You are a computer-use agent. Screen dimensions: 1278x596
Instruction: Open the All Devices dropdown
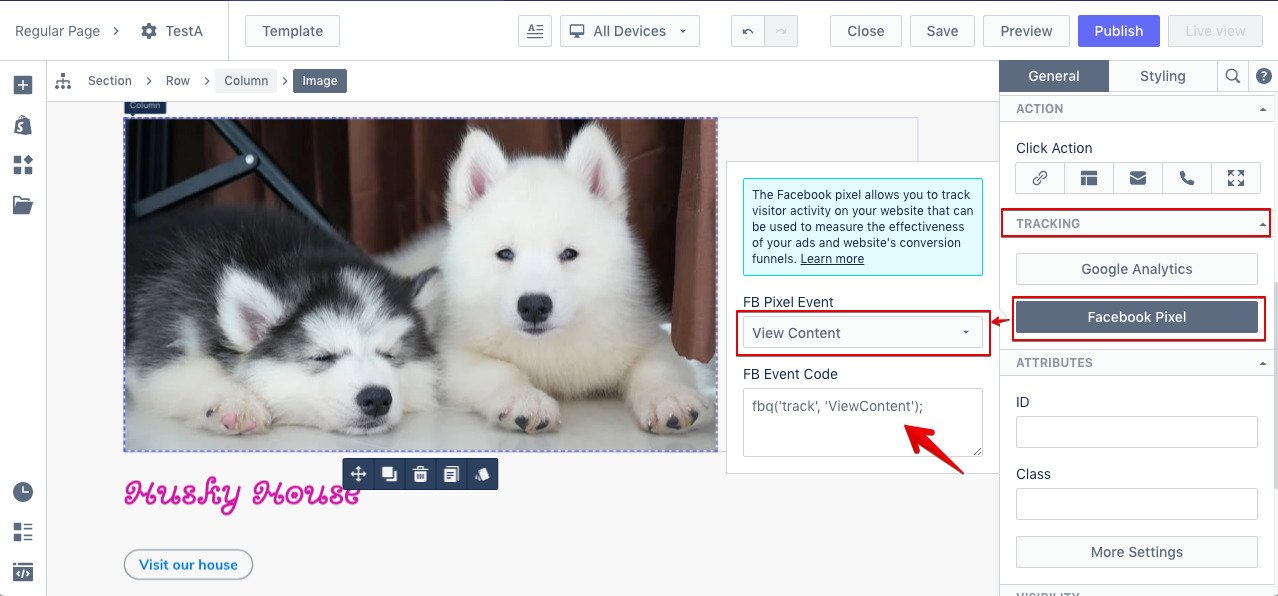tap(629, 31)
